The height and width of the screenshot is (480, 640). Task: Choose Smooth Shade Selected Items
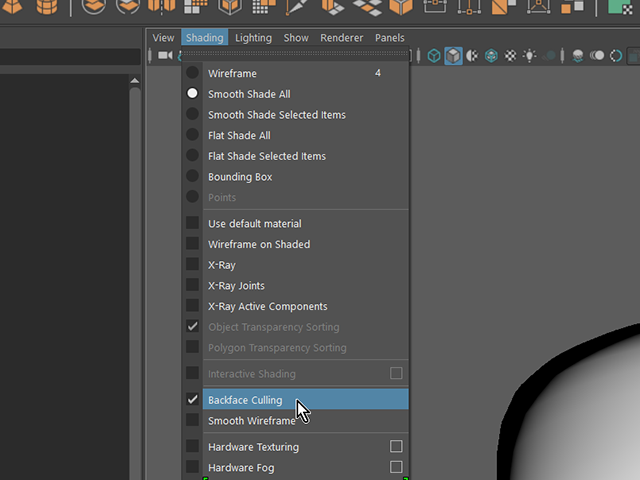pyautogui.click(x=295, y=115)
